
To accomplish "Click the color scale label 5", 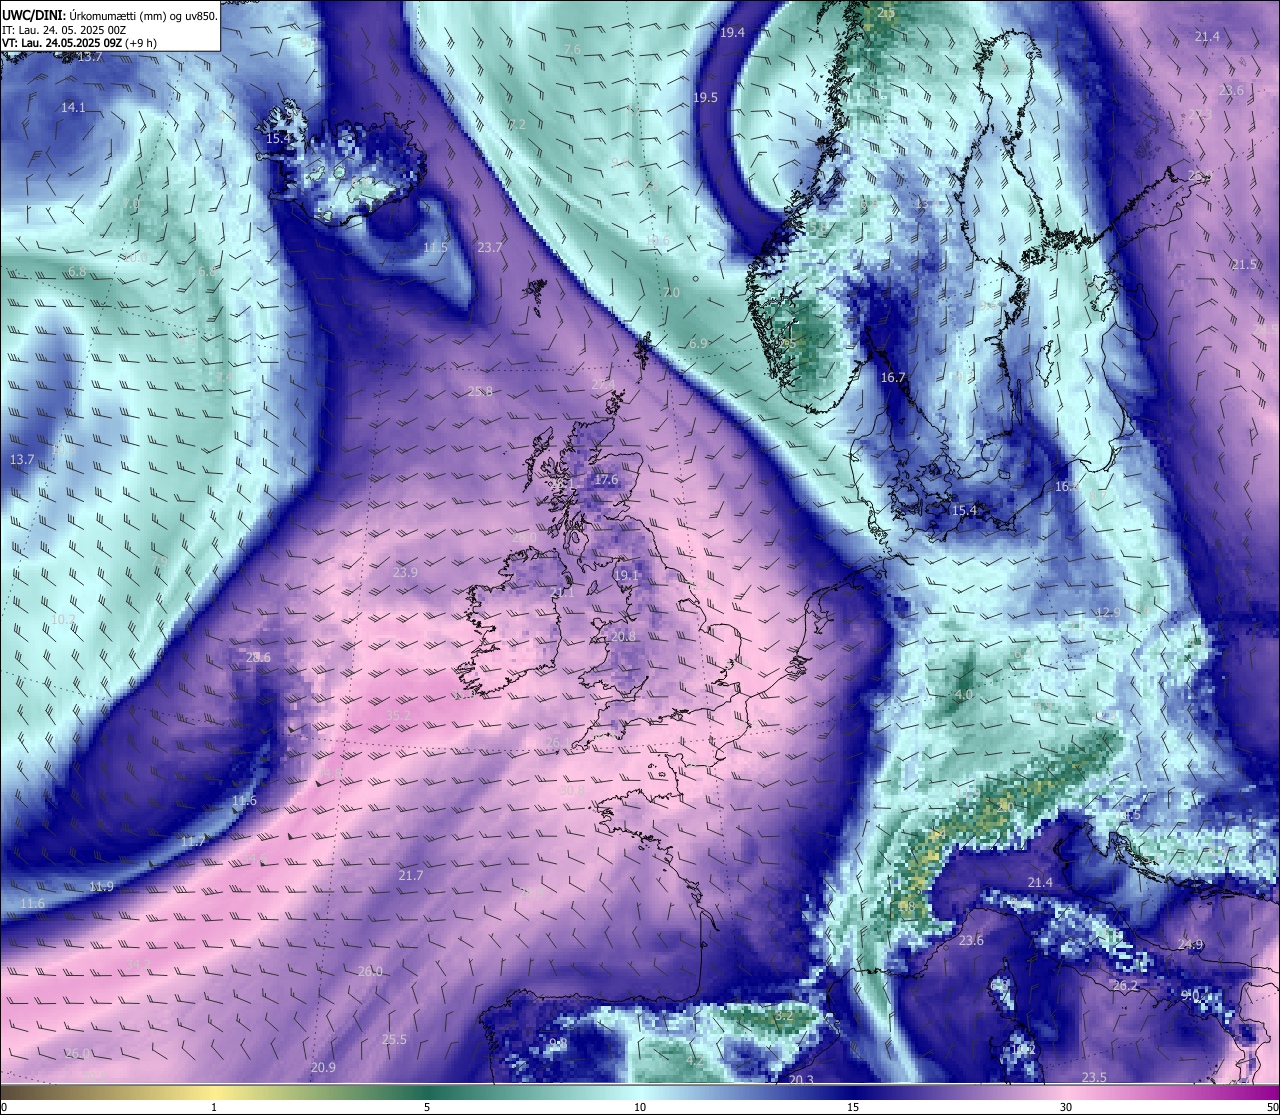I will coord(427,1106).
